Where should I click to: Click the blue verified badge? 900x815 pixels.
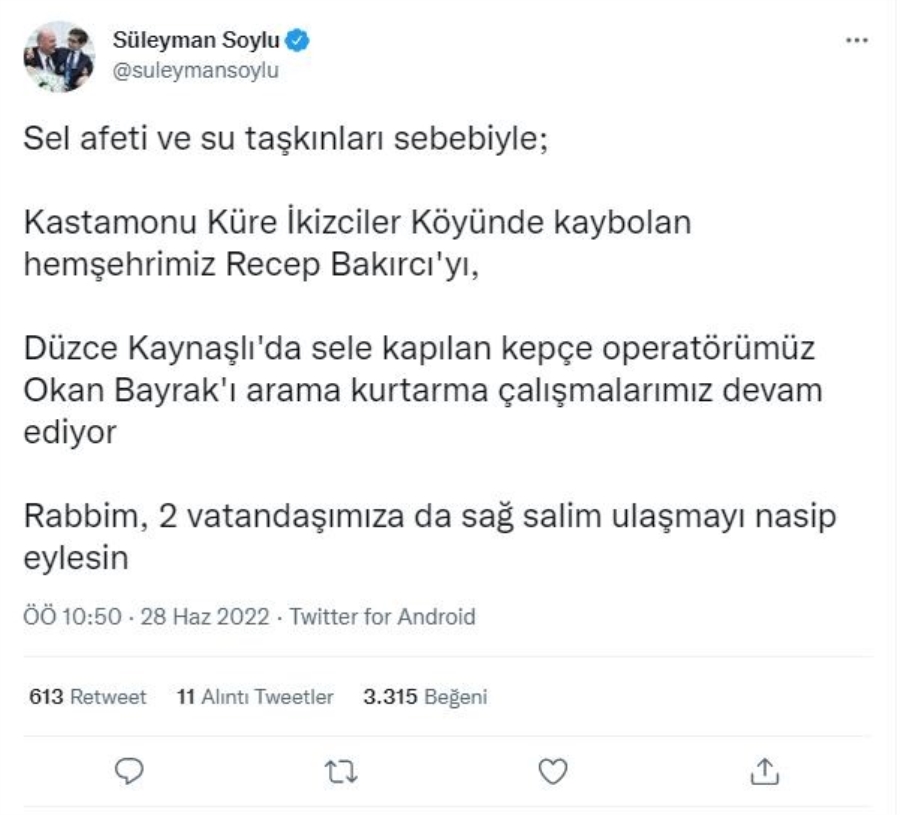(299, 41)
